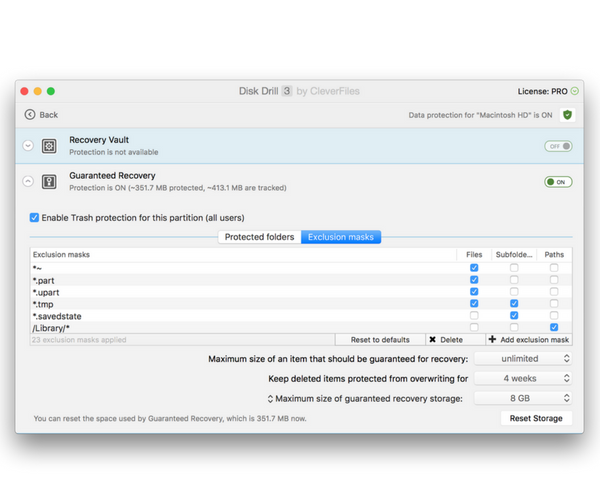Switch to the Protected folders tab
Image resolution: width=600 pixels, height=500 pixels.
click(x=259, y=237)
